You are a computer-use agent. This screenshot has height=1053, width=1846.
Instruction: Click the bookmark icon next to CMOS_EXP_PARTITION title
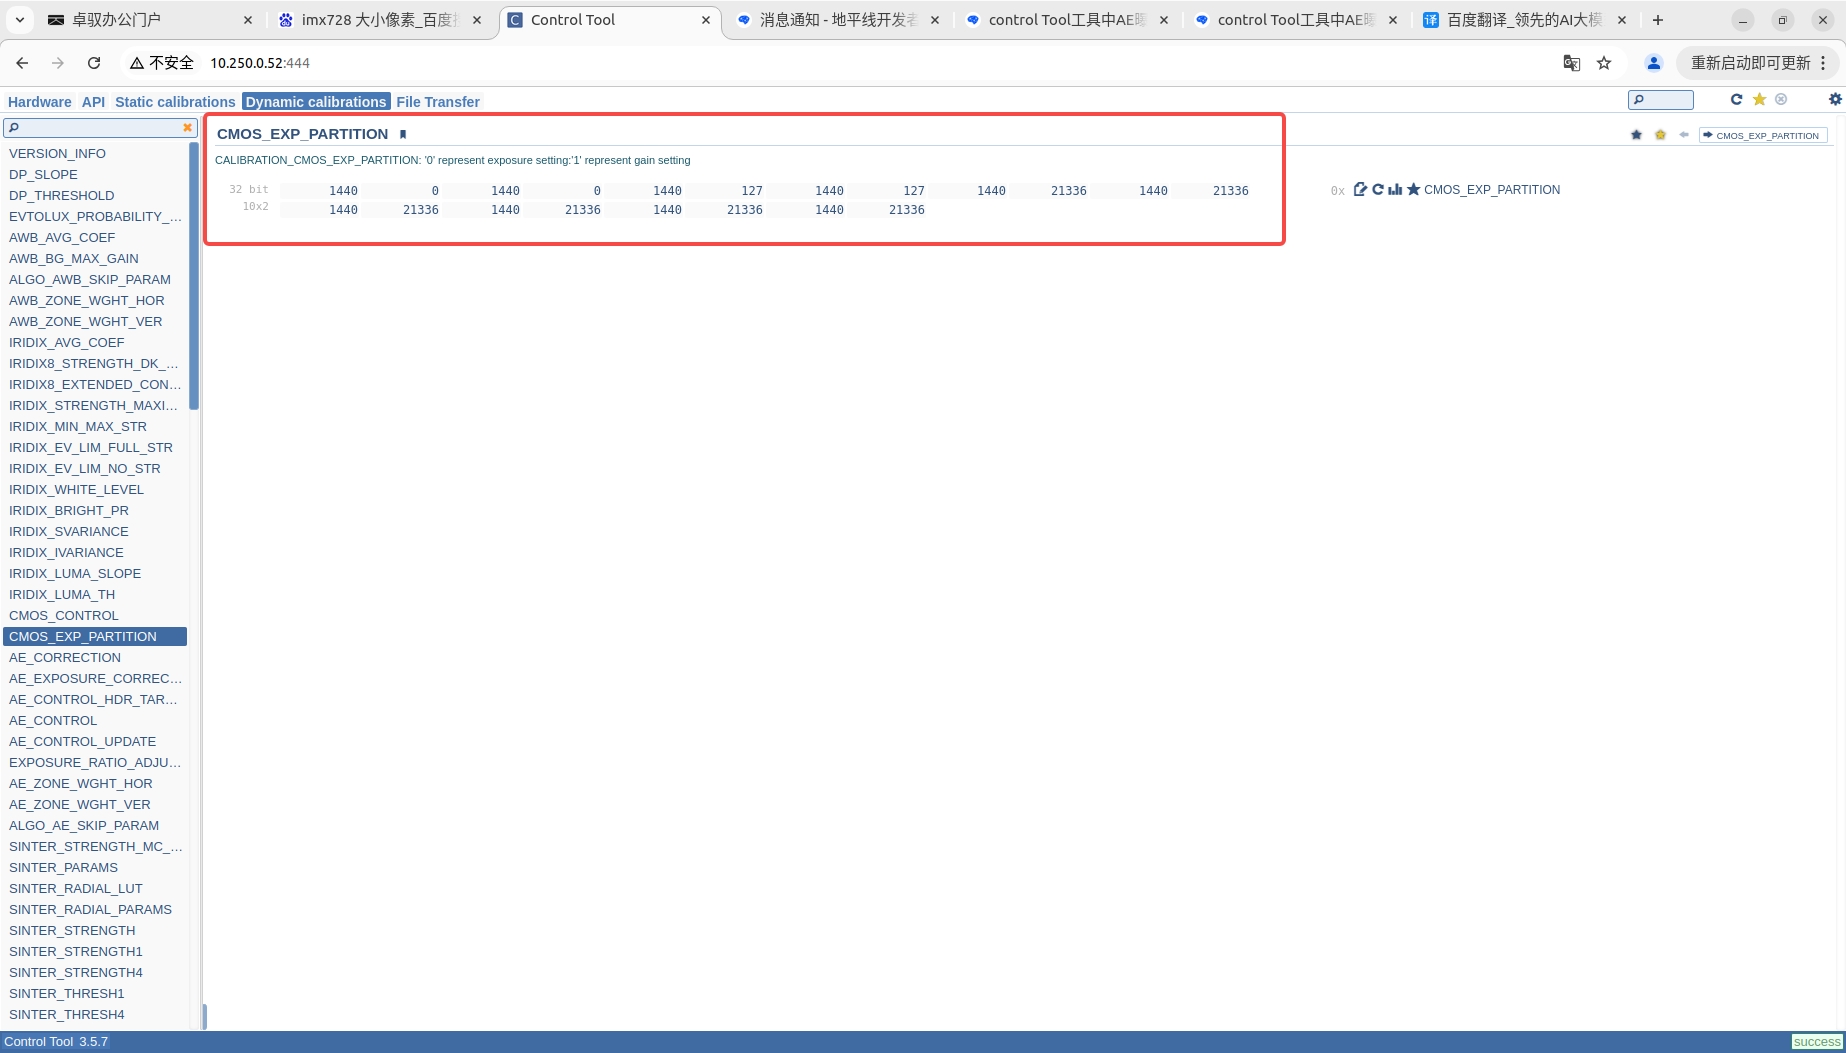pyautogui.click(x=403, y=134)
